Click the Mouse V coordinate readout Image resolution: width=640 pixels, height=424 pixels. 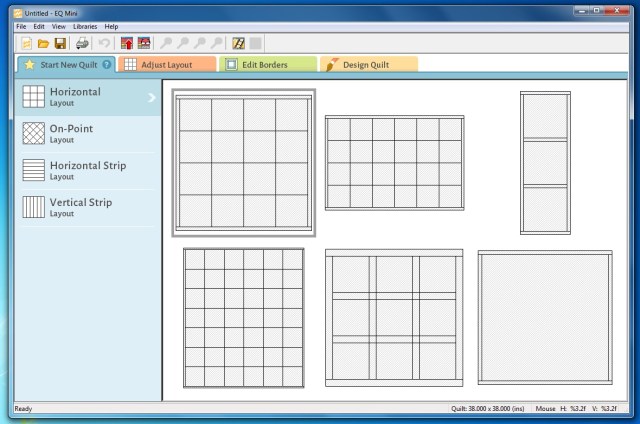pos(604,408)
